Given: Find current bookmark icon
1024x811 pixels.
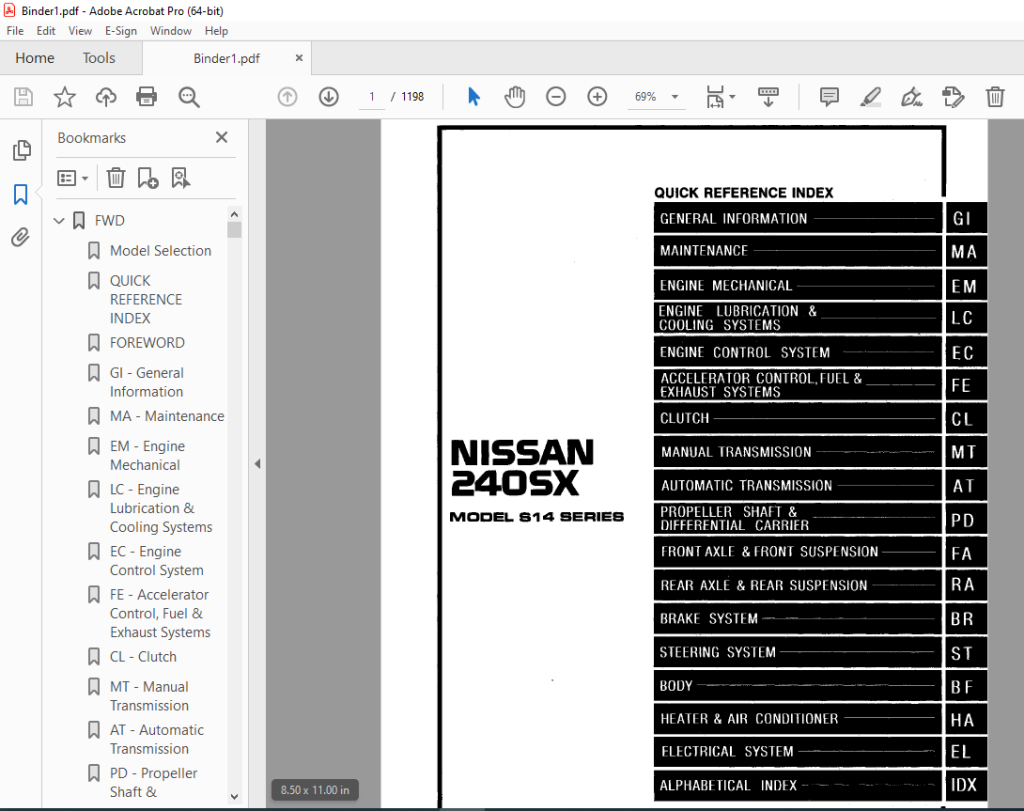Looking at the screenshot, I should (180, 178).
